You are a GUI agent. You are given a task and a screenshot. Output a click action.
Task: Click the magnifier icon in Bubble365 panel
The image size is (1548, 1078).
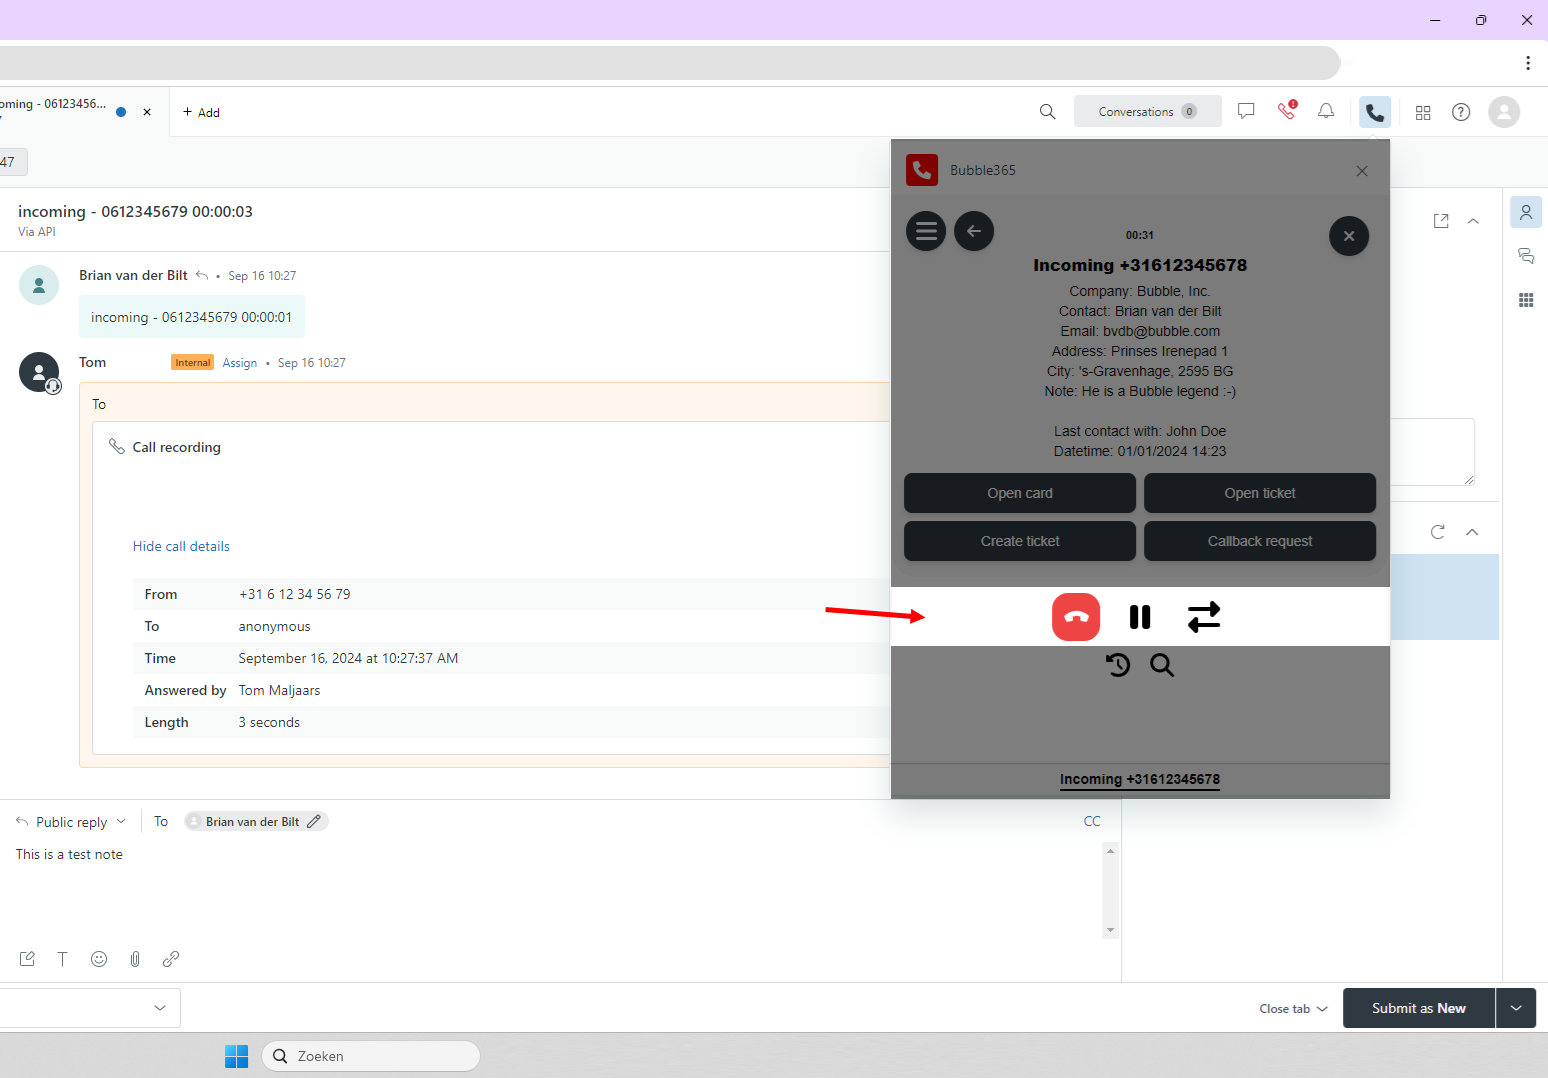(1161, 665)
